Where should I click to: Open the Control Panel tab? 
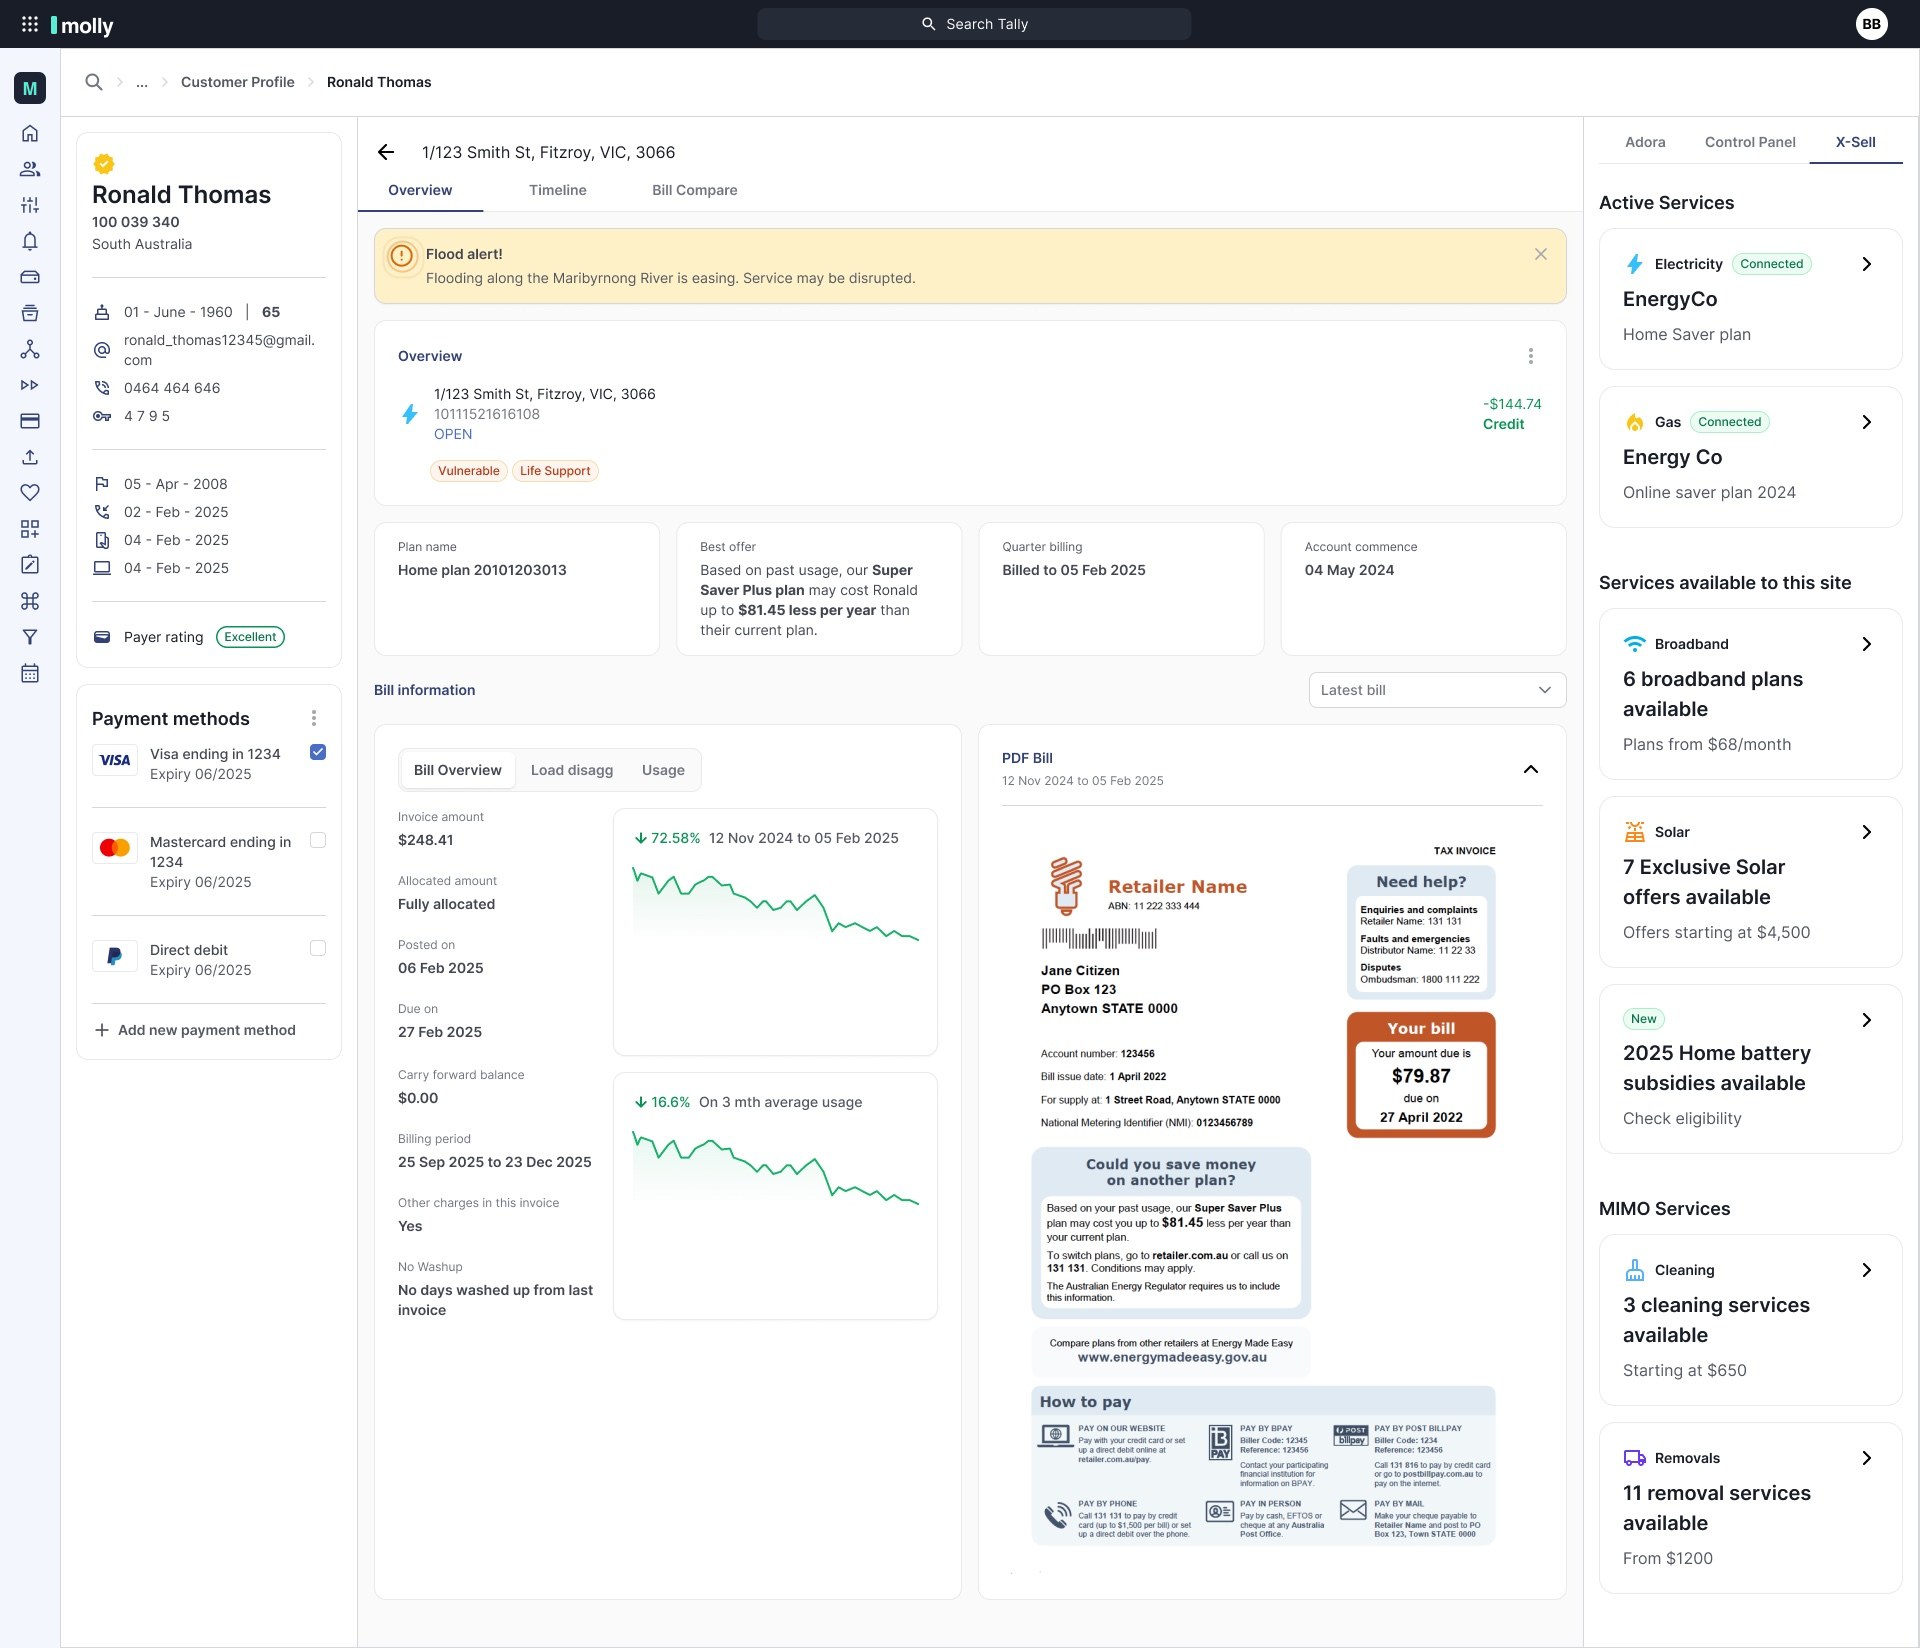point(1750,142)
